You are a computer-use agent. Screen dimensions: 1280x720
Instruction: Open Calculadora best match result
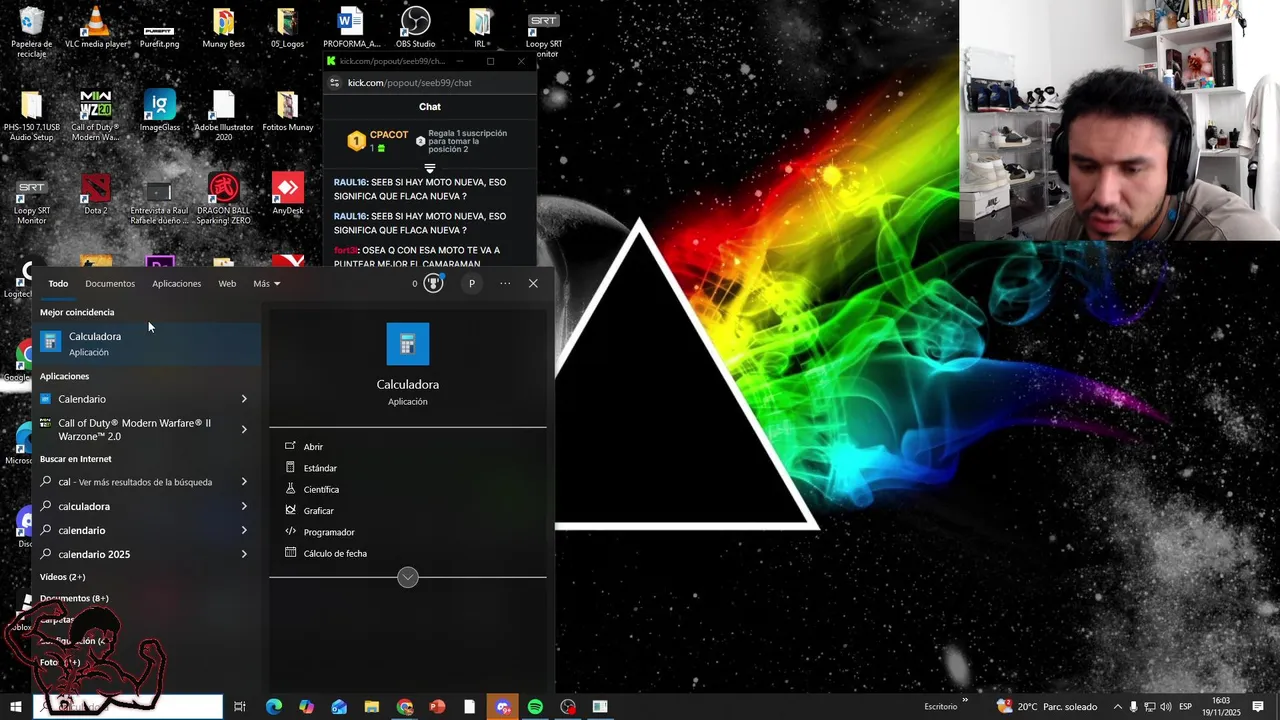[x=148, y=343]
